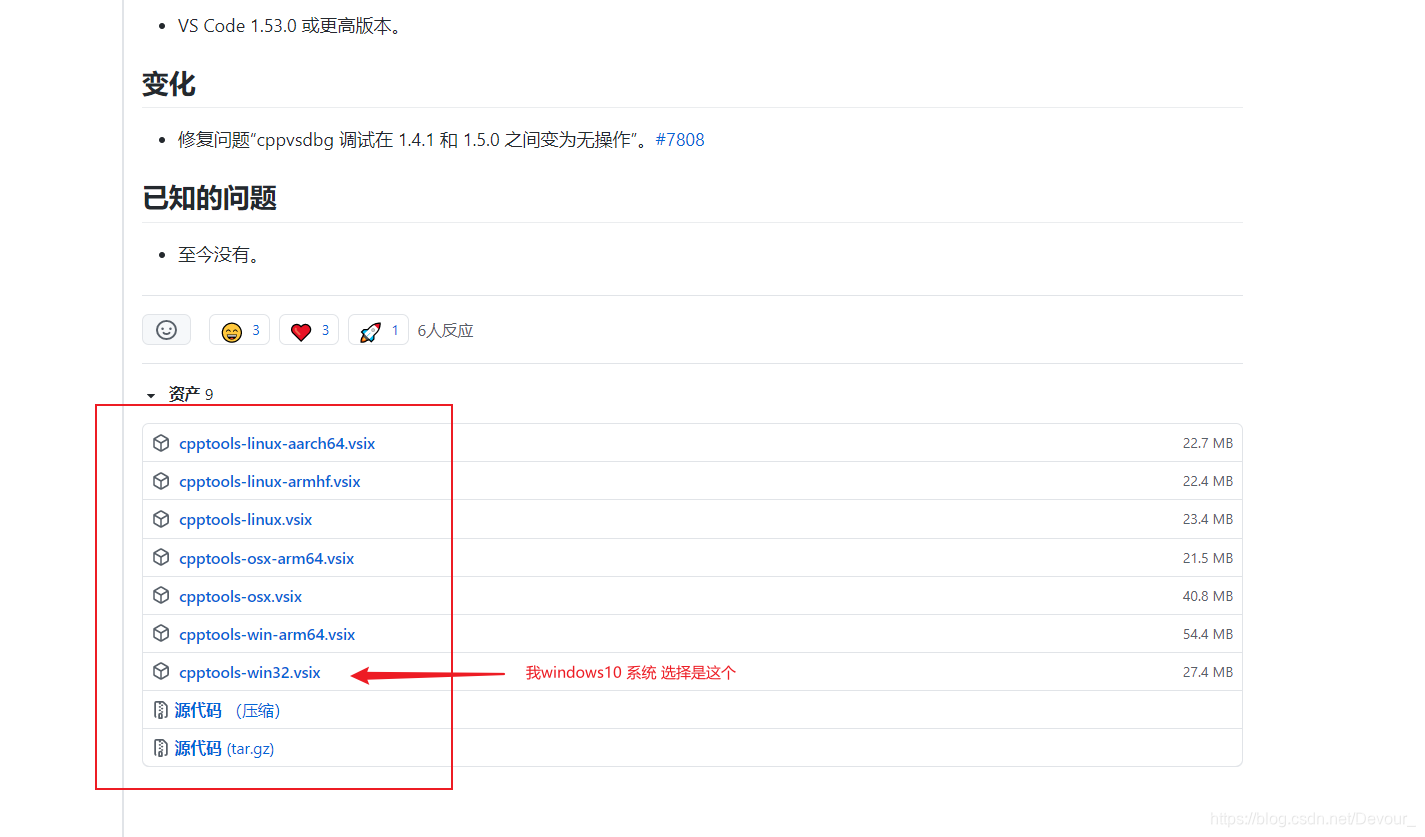
Task: Click zip file icon beside 源代码 (tar.gz)
Action: (160, 748)
